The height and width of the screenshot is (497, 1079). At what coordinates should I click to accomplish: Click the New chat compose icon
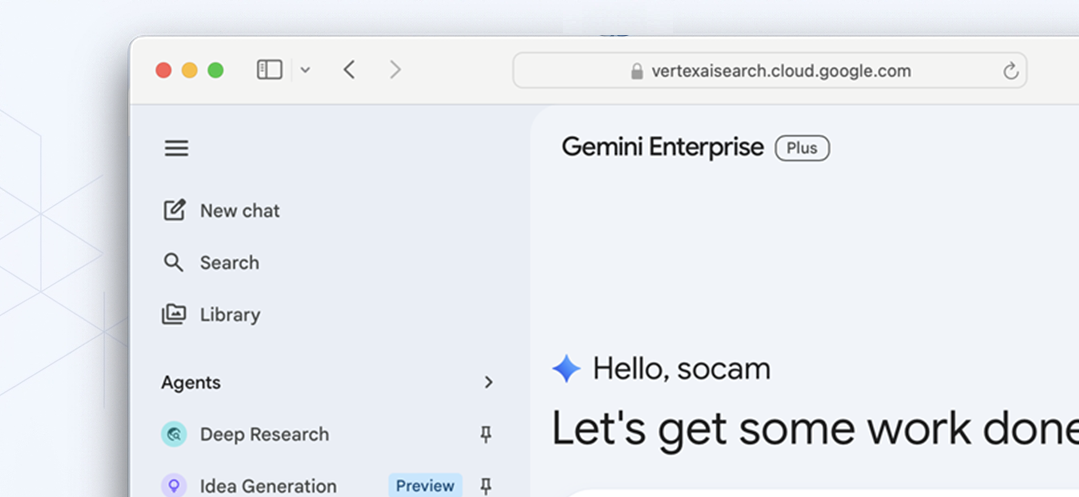[174, 210]
